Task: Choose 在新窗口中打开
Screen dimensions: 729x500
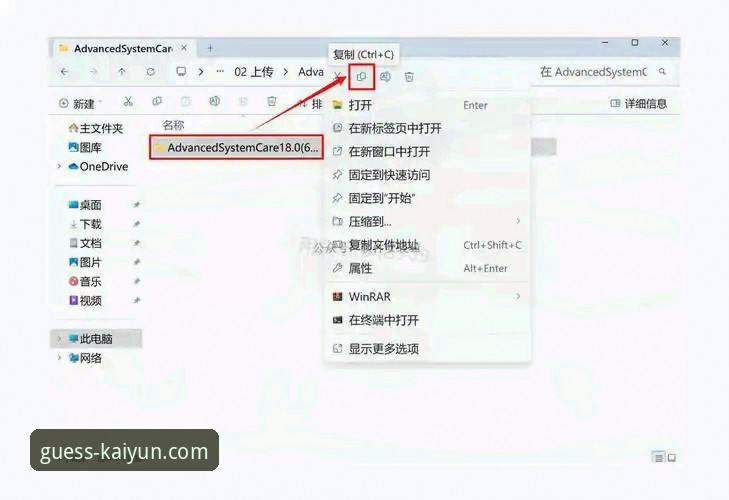Action: pos(427,152)
